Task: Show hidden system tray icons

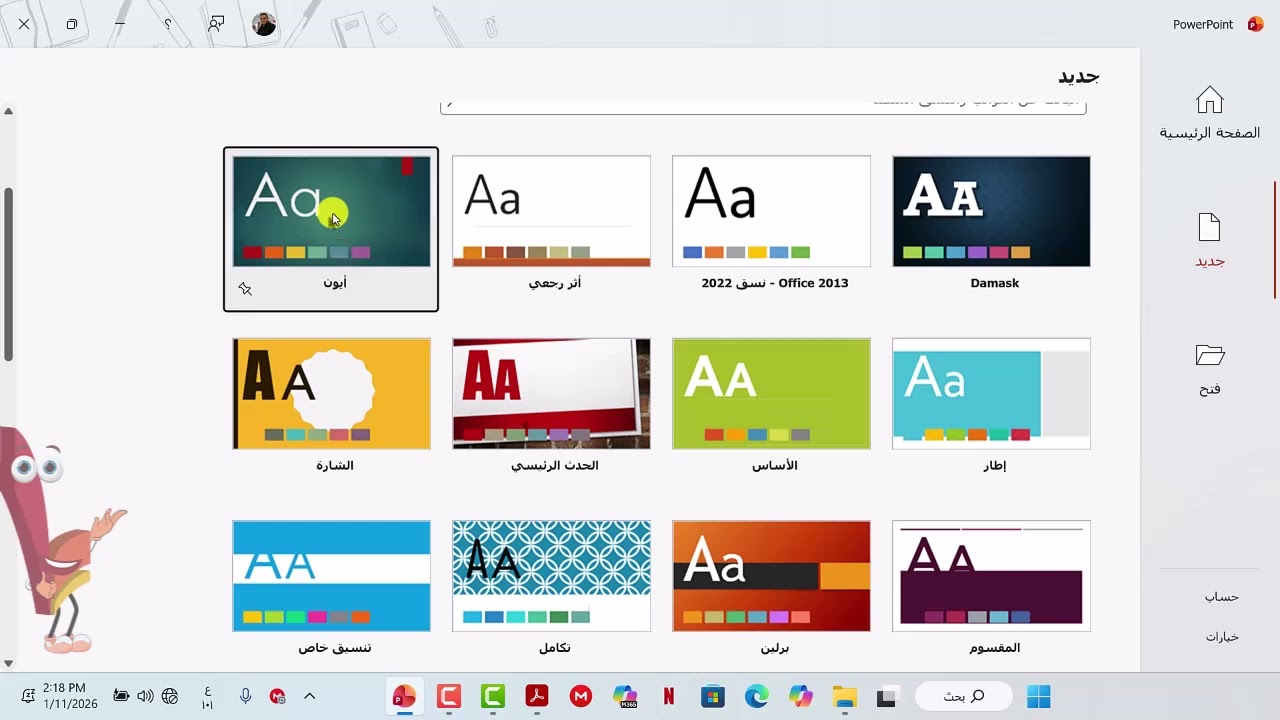Action: [x=309, y=696]
